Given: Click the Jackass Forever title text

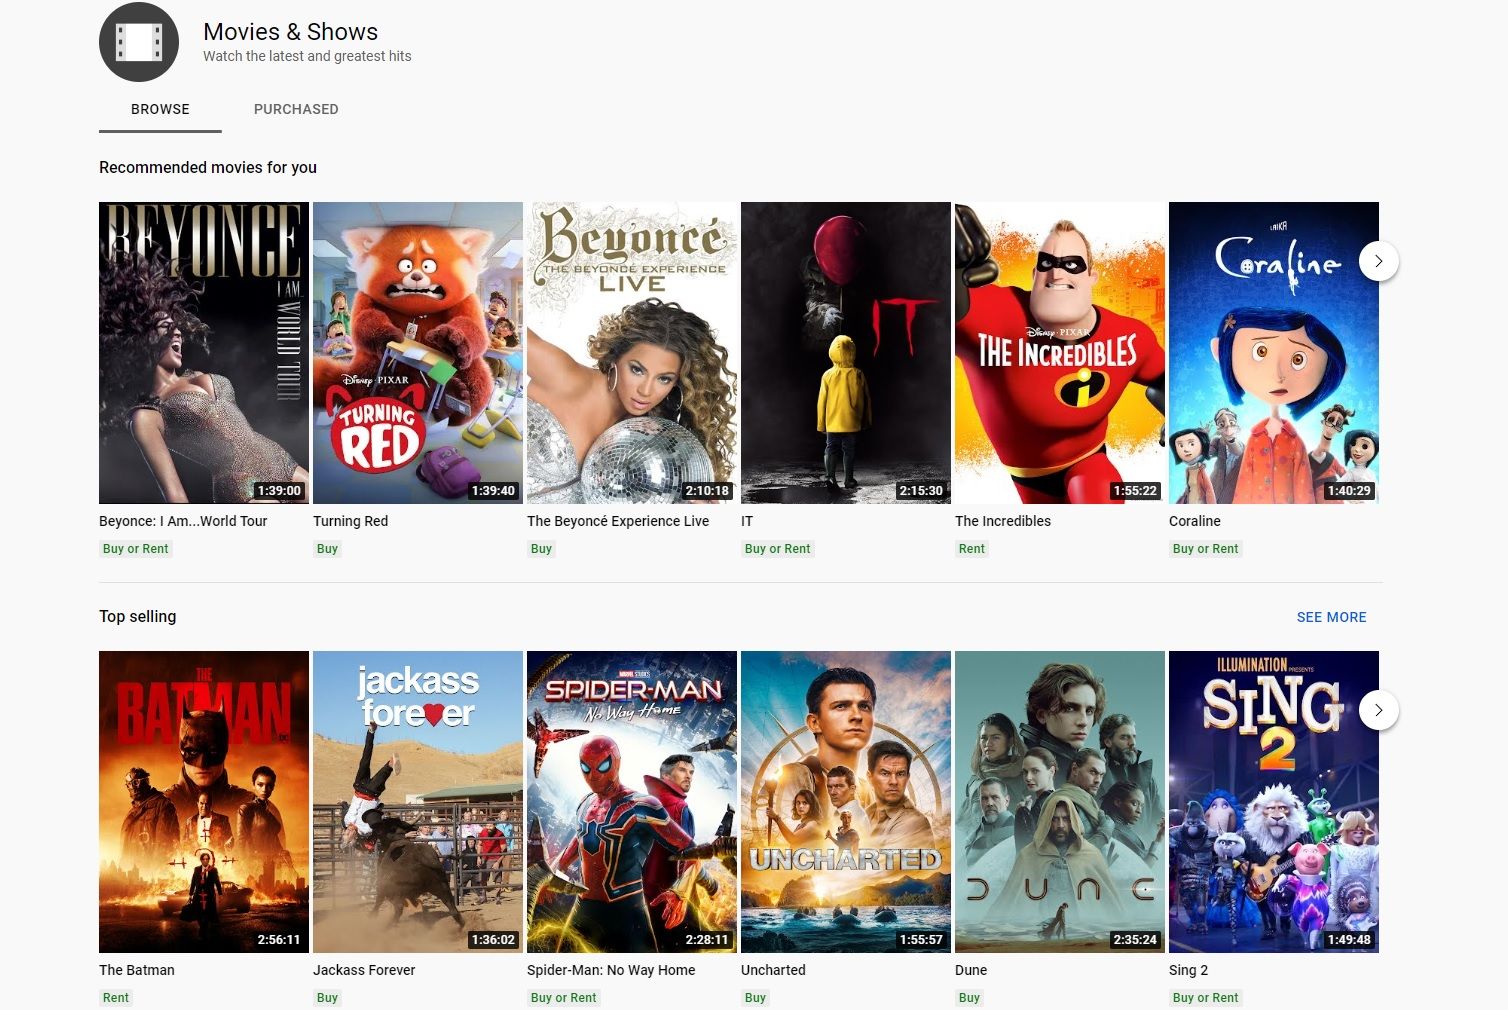Looking at the screenshot, I should pos(364,970).
